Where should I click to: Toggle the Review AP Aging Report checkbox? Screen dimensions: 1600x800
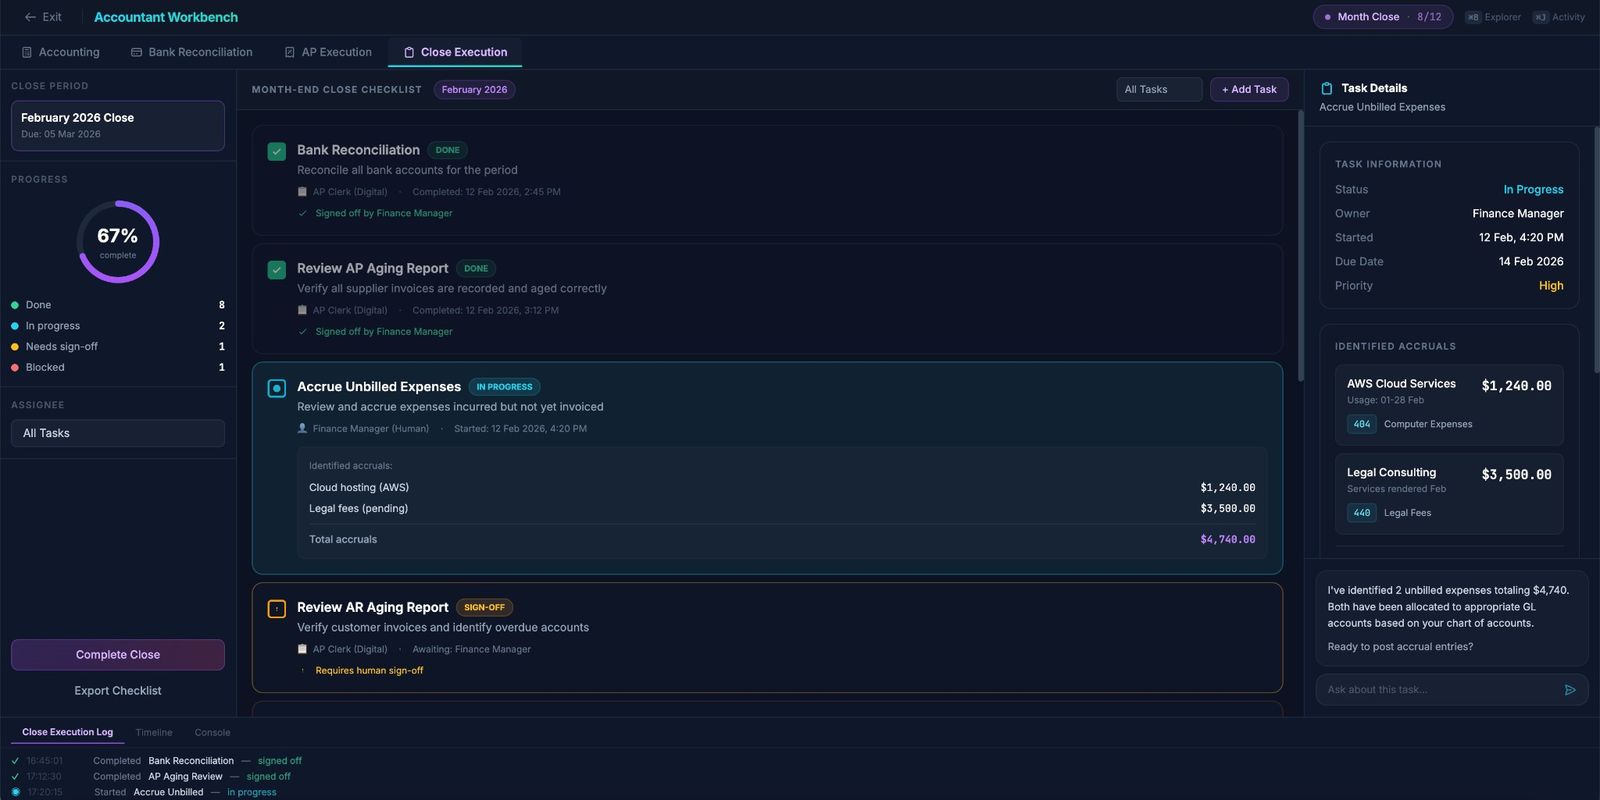[277, 269]
